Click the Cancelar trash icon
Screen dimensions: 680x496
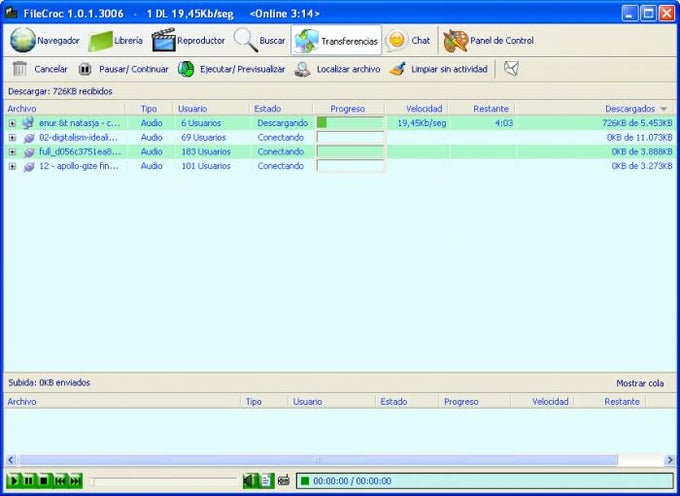coord(20,69)
